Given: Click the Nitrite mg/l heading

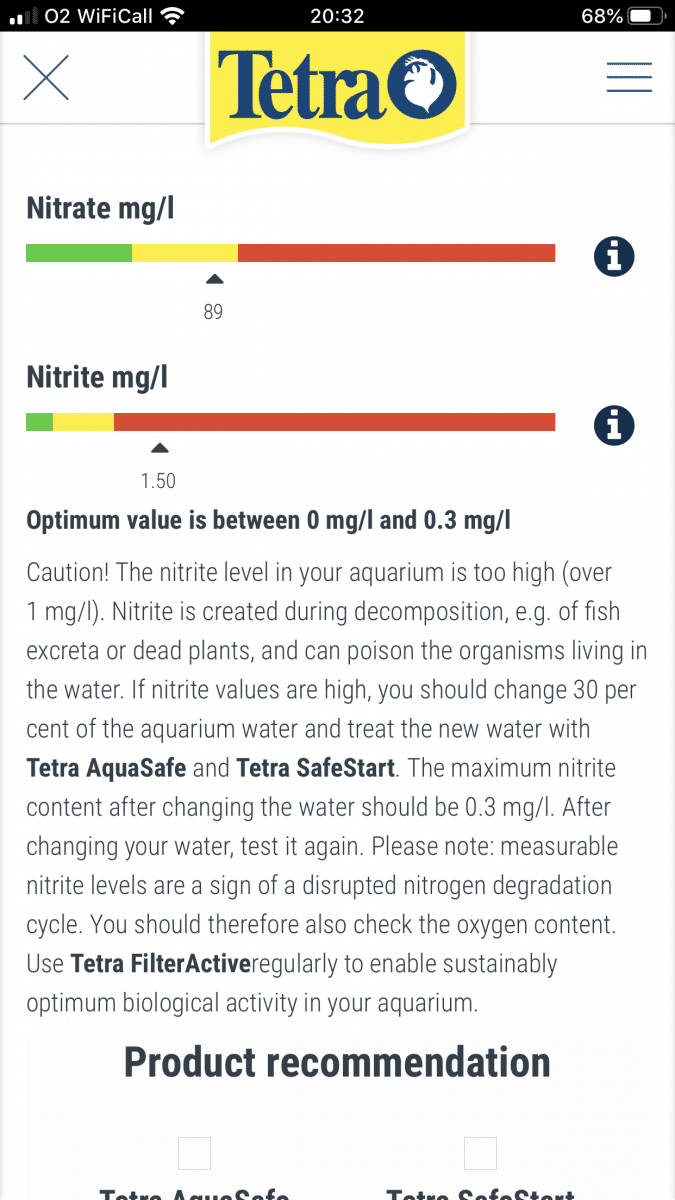Looking at the screenshot, I should [97, 378].
